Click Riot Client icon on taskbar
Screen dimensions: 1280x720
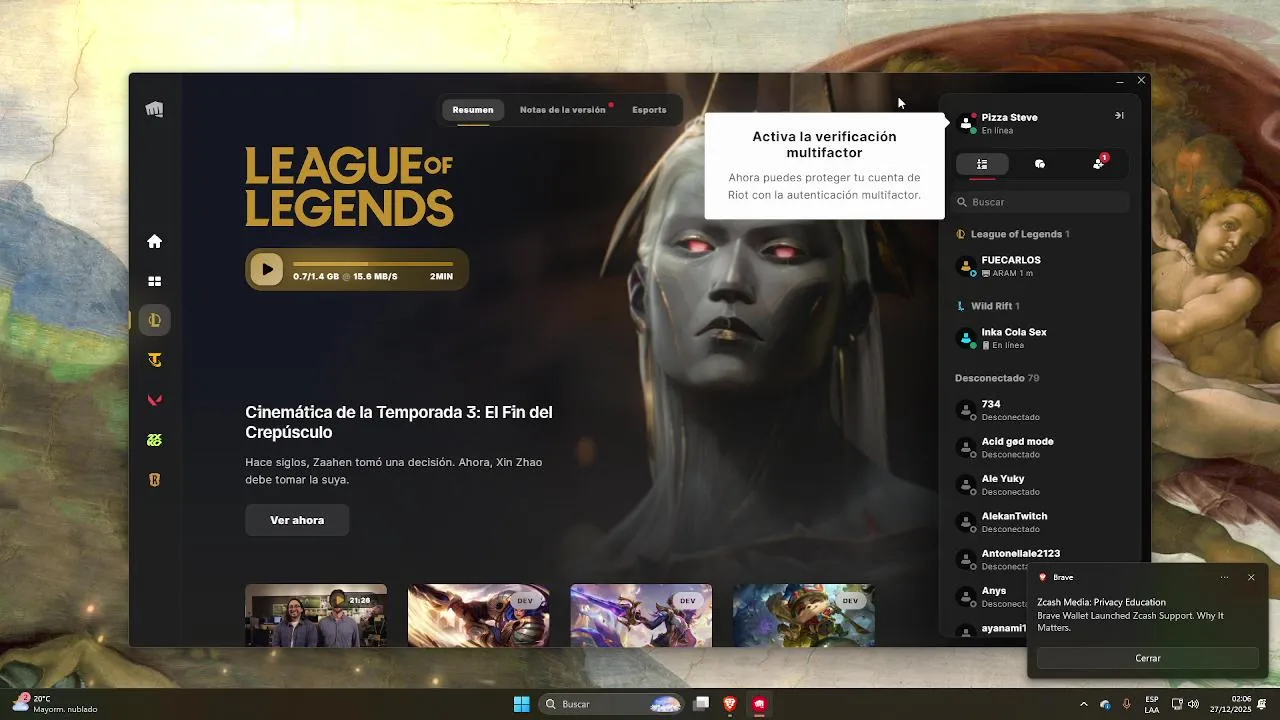[x=760, y=704]
